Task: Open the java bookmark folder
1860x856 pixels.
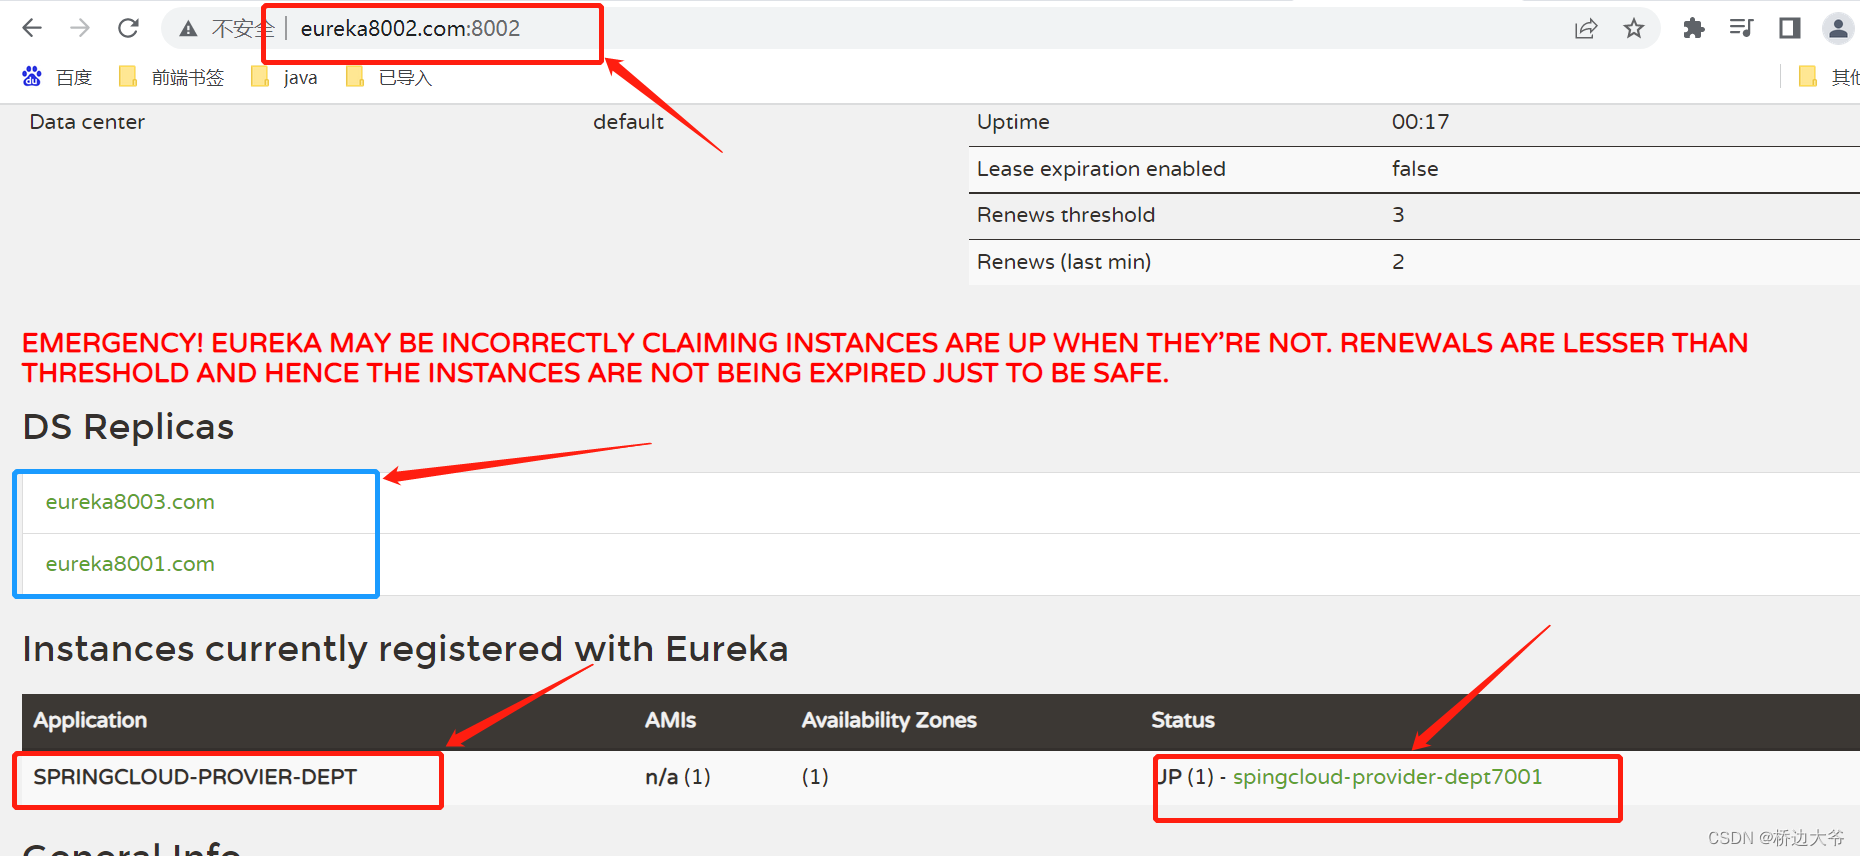Action: (x=285, y=77)
